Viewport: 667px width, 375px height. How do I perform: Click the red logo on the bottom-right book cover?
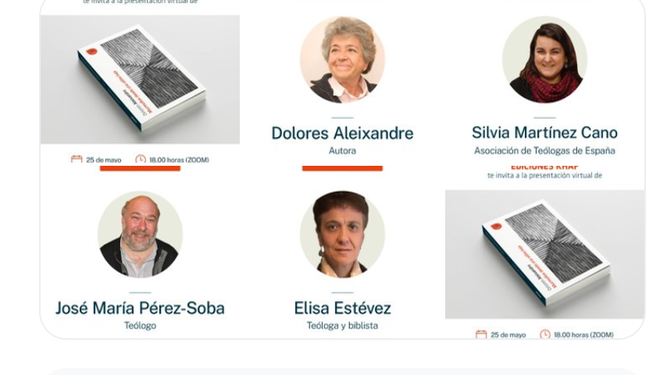pyautogui.click(x=496, y=226)
